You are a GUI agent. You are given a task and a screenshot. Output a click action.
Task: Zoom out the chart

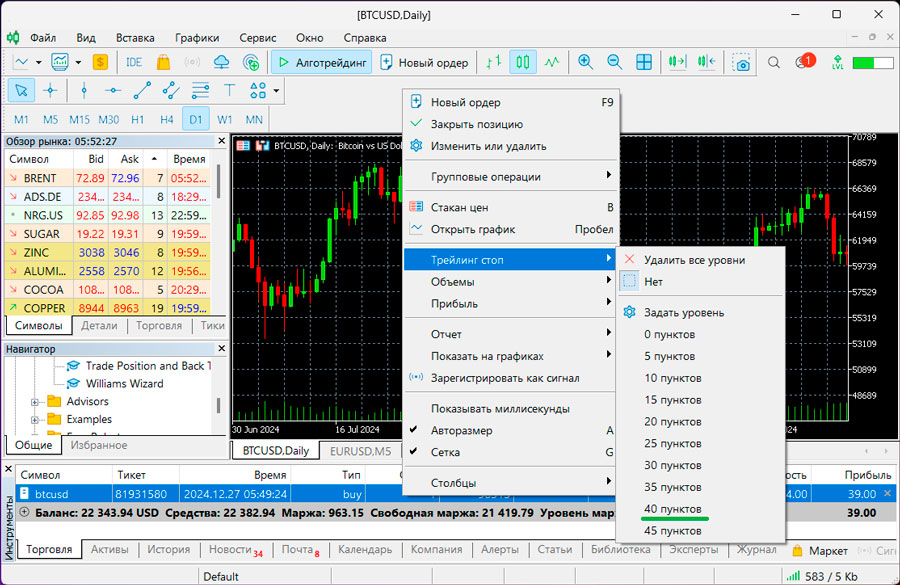(x=614, y=62)
